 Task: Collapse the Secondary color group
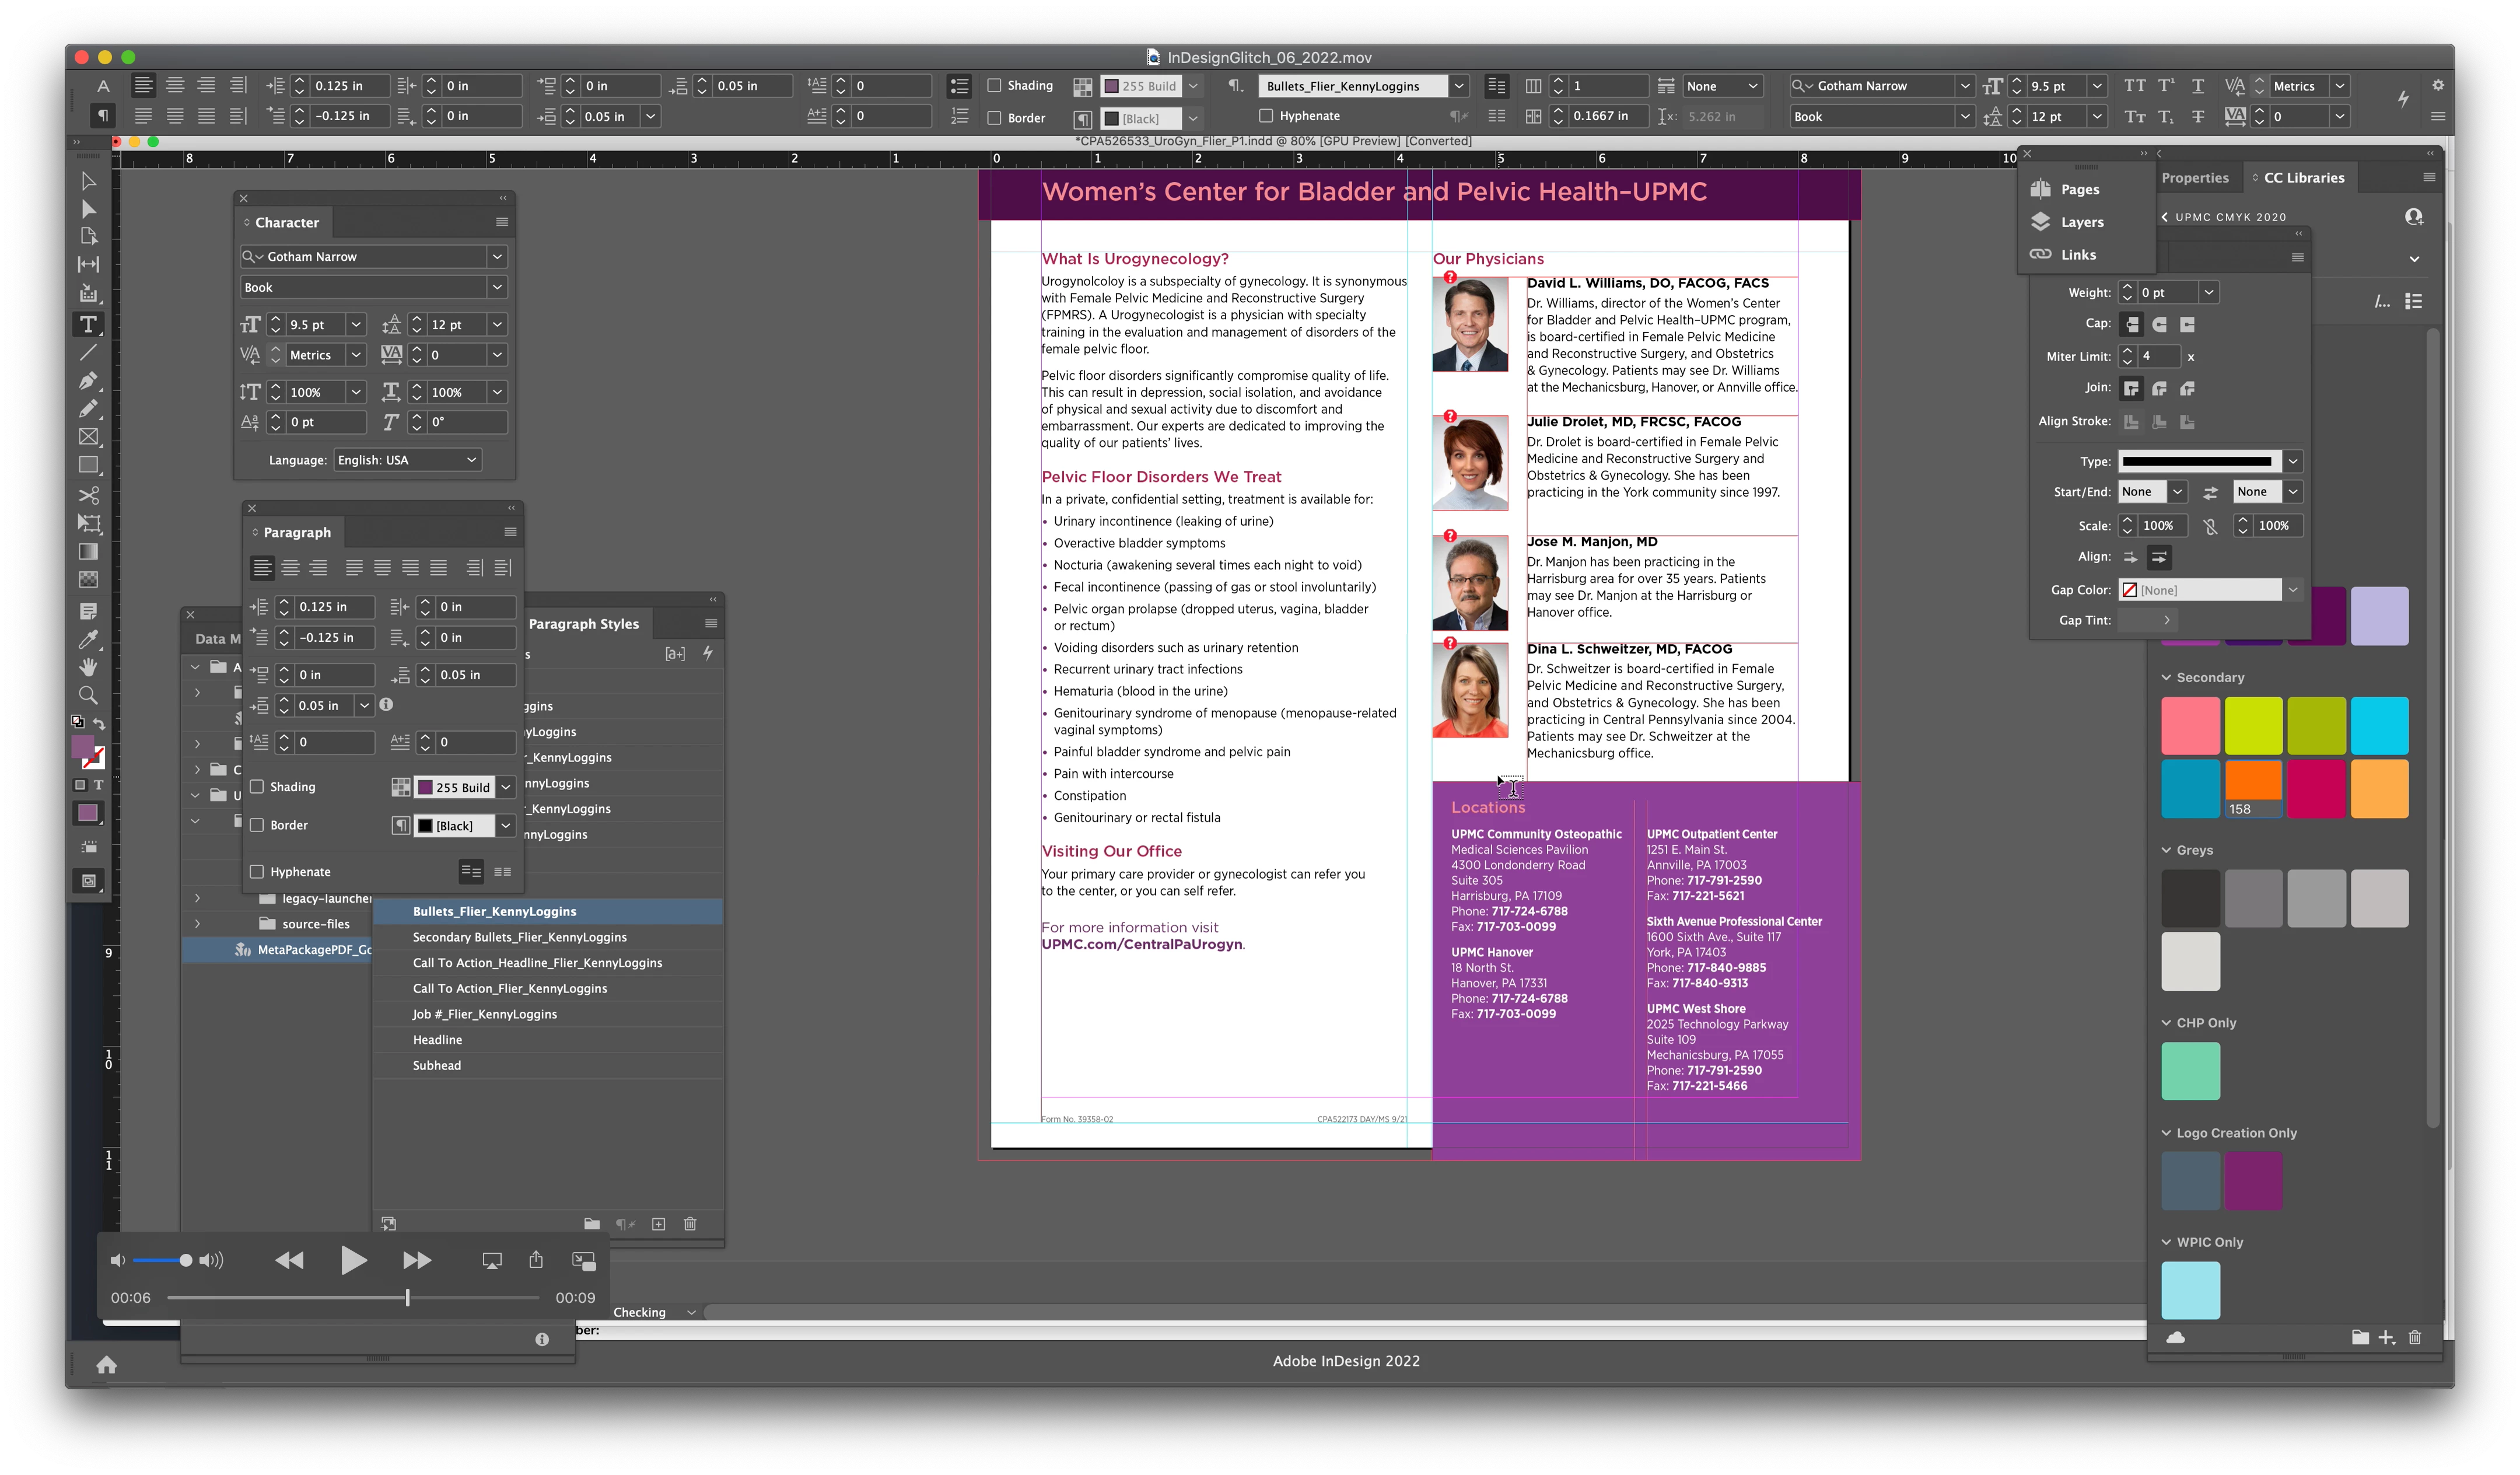(x=2166, y=677)
